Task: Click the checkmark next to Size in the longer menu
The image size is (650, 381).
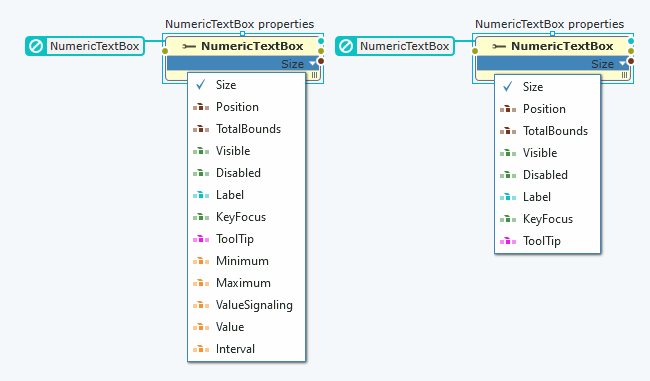Action: tap(201, 85)
